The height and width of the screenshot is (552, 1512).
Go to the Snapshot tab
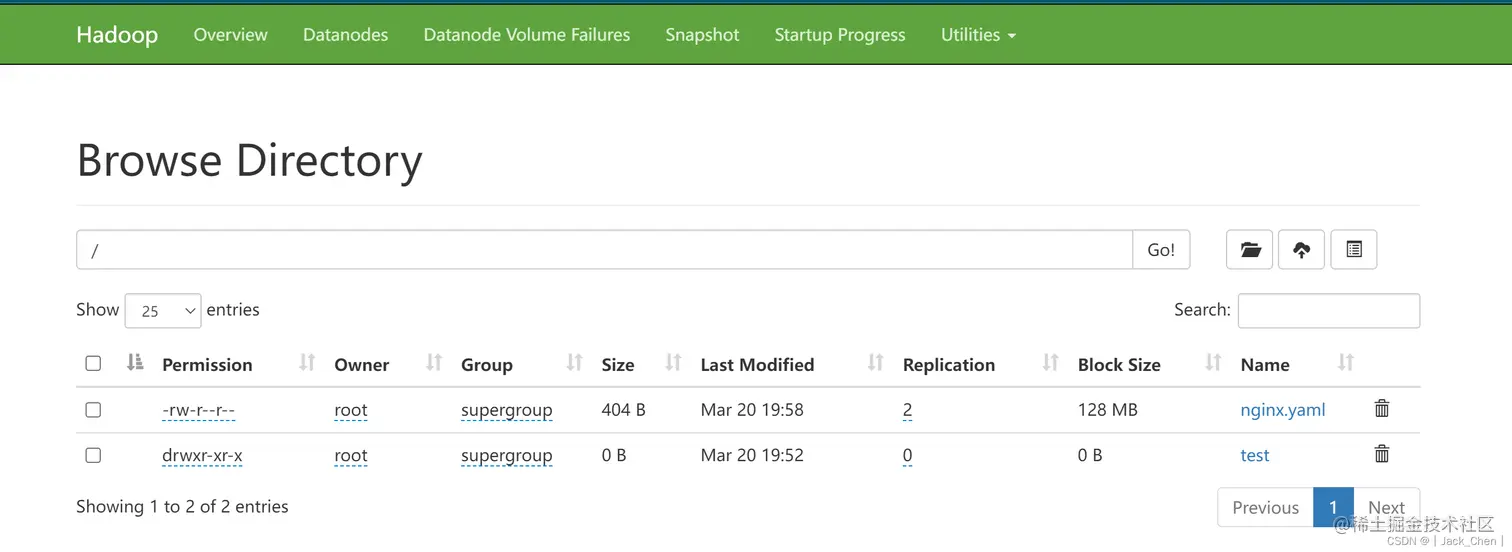click(x=702, y=35)
